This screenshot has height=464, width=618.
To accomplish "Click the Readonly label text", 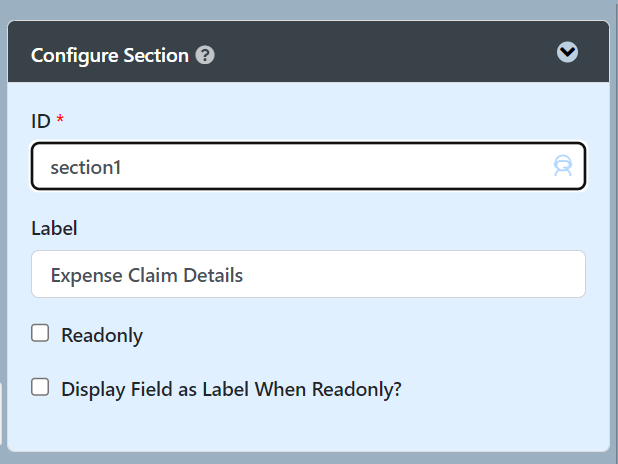I will [x=102, y=336].
